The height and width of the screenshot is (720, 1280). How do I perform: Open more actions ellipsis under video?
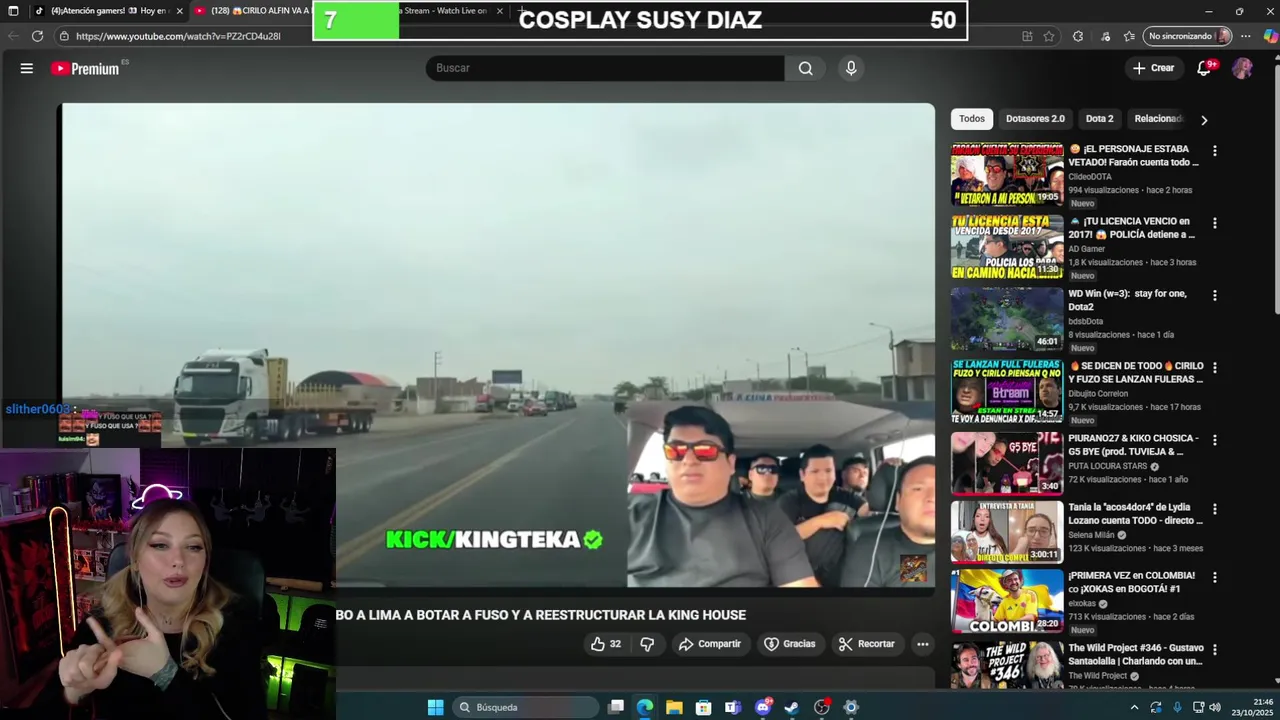coord(923,644)
